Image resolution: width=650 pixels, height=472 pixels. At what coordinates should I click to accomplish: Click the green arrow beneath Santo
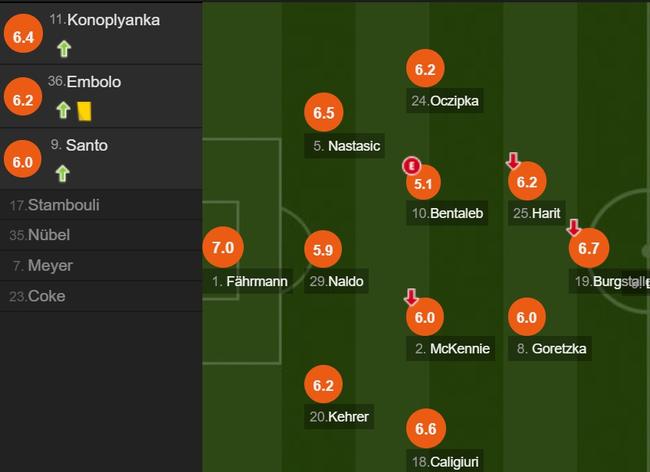click(x=63, y=174)
